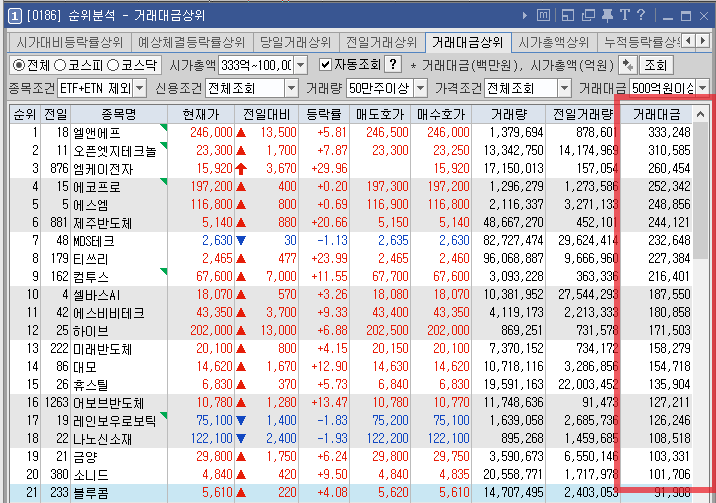
Task: Open the 시가총액 range dropdown
Action: pyautogui.click(x=300, y=65)
